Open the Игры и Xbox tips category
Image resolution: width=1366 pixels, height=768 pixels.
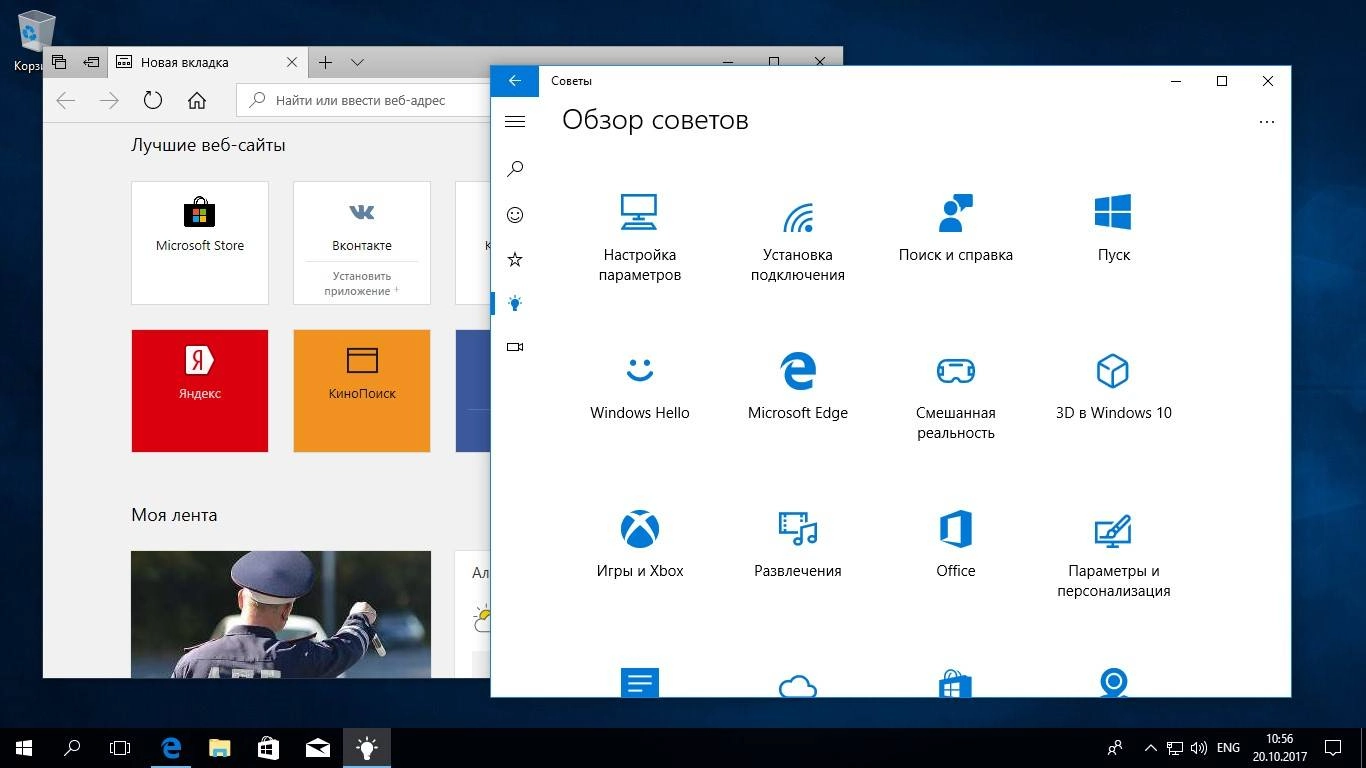pyautogui.click(x=640, y=546)
